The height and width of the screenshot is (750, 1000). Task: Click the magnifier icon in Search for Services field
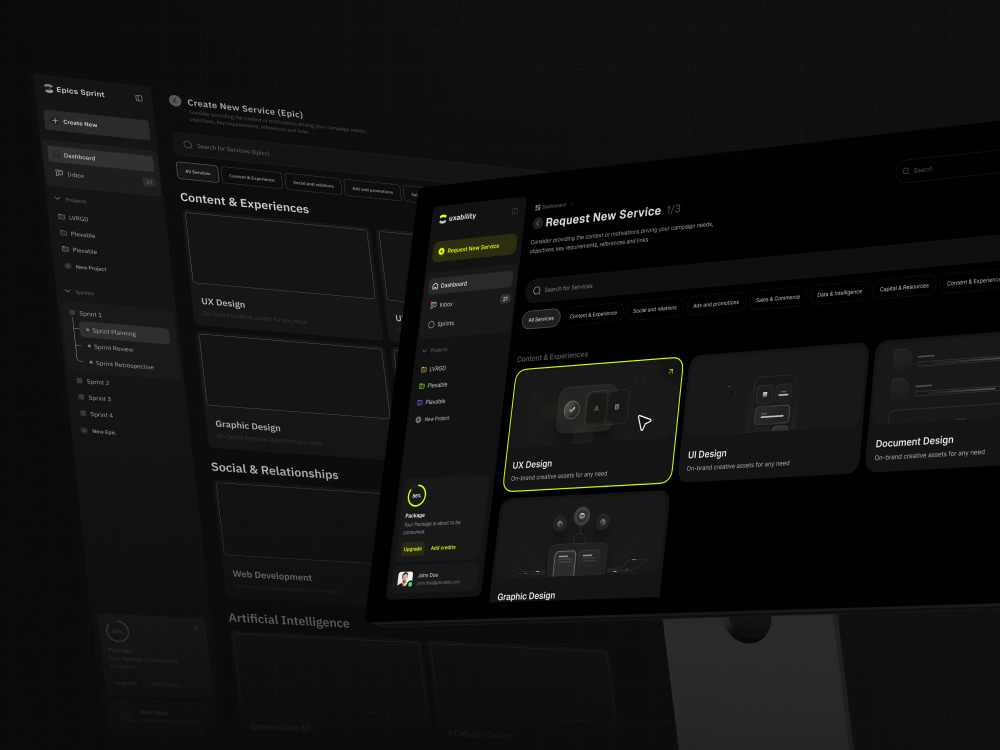pyautogui.click(x=537, y=291)
